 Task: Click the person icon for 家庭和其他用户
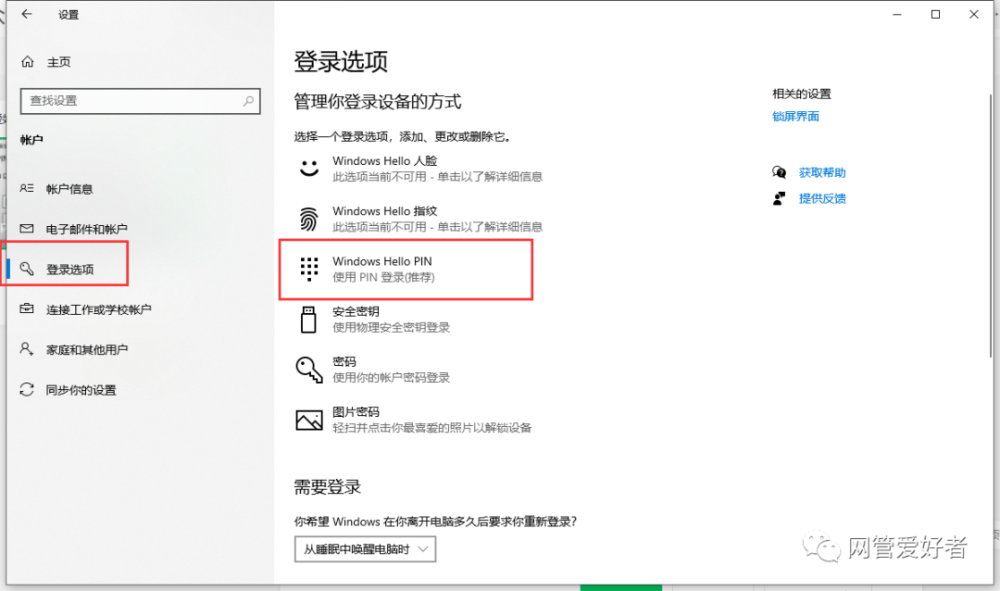[26, 349]
